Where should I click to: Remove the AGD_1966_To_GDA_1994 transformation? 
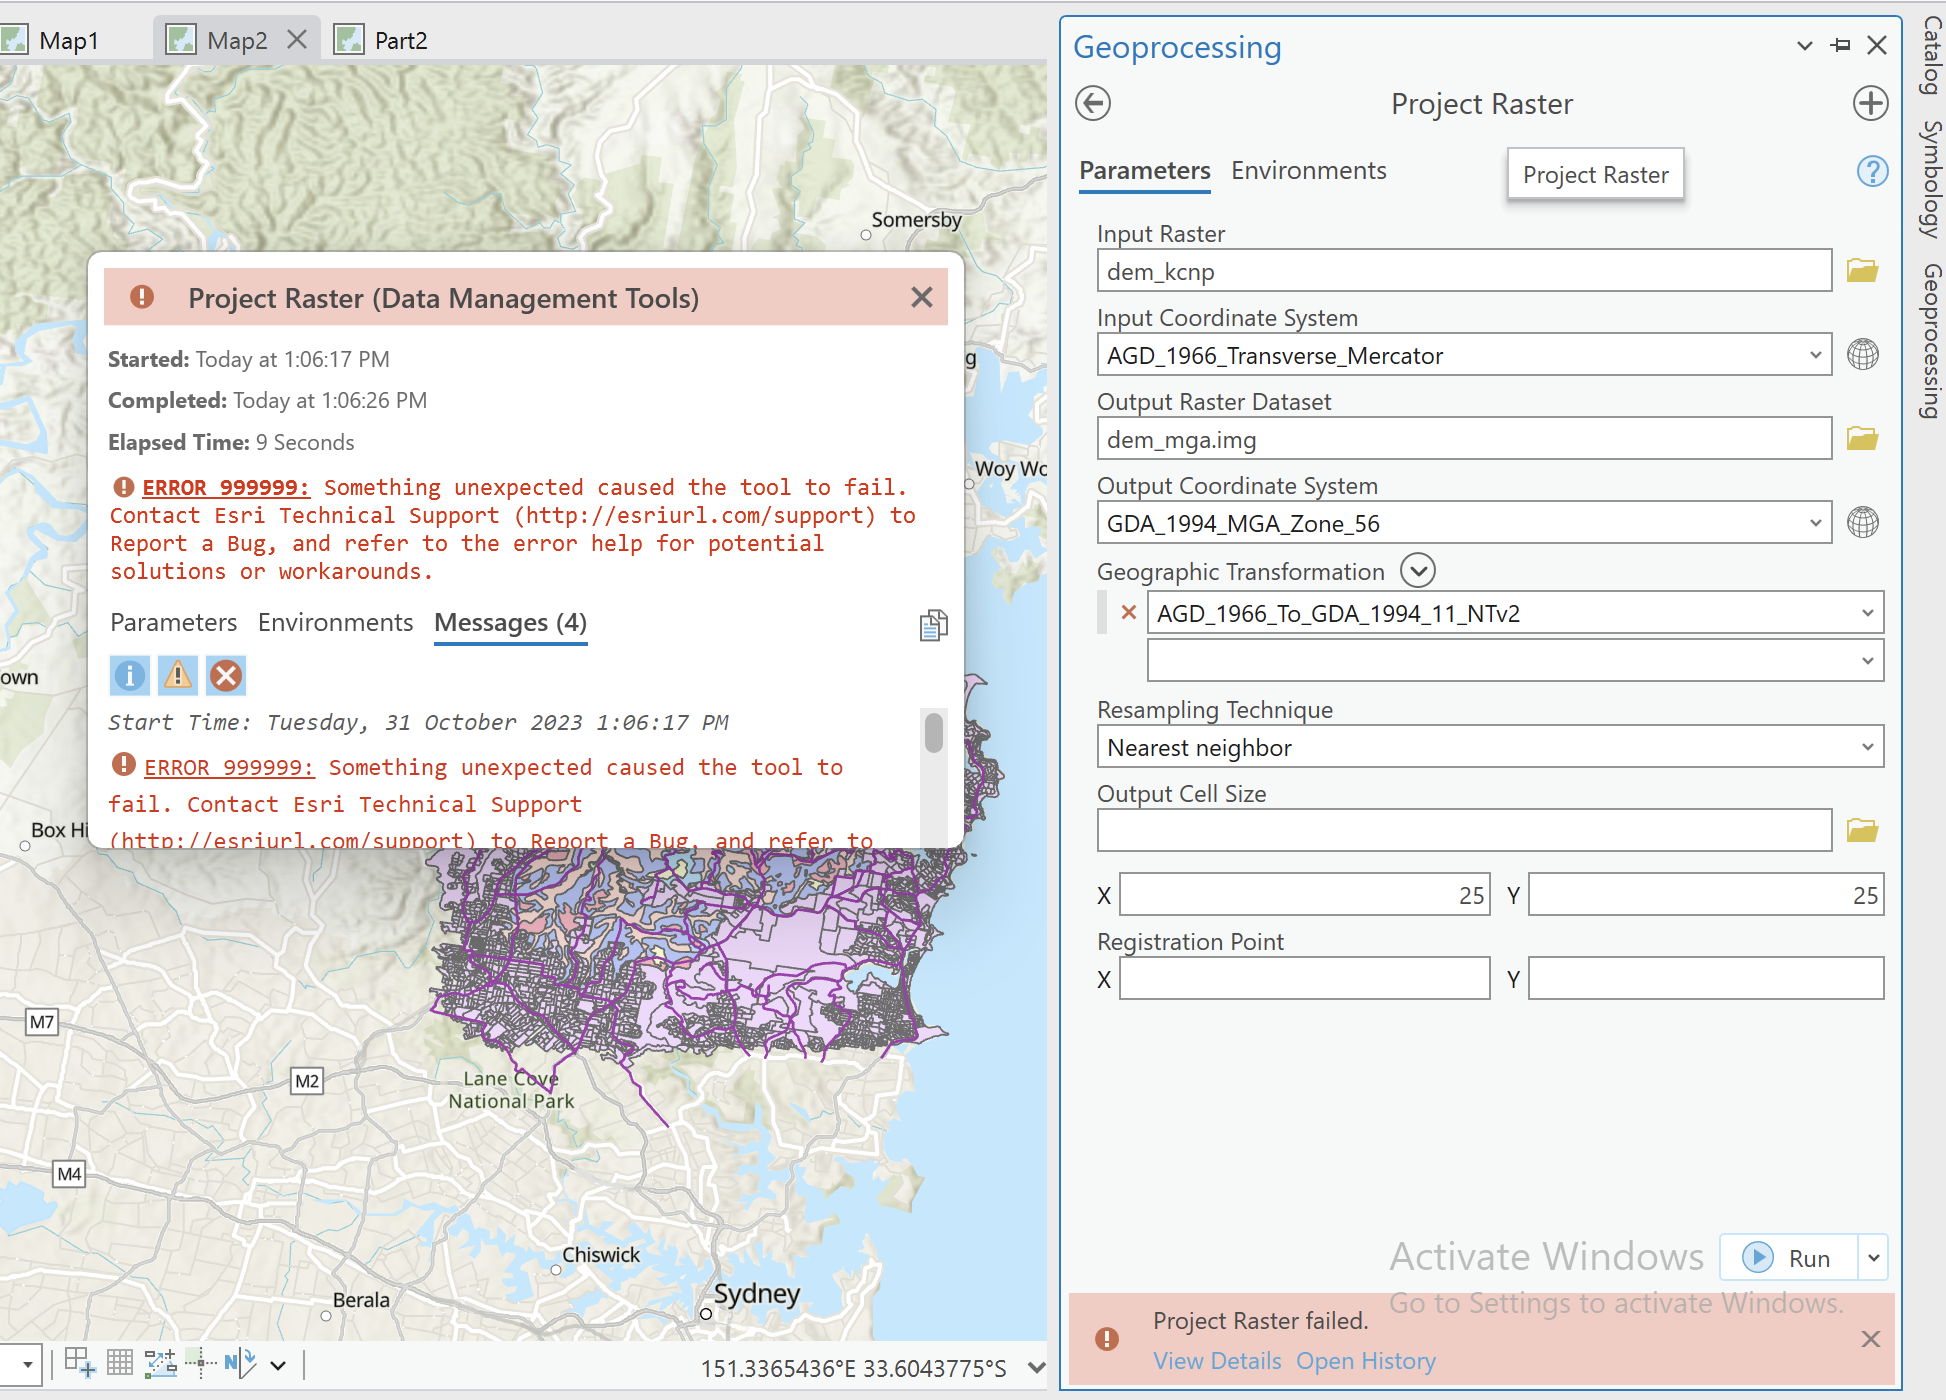coord(1128,612)
